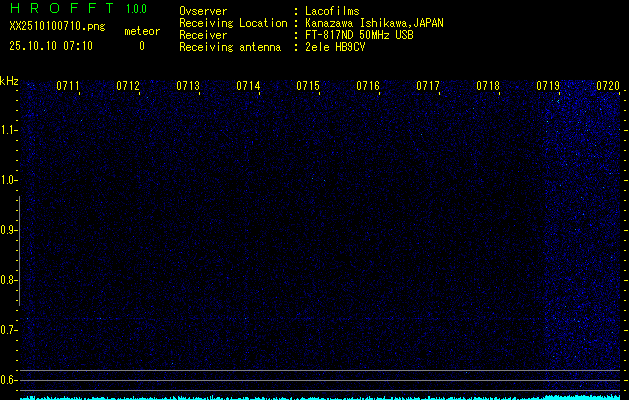The height and width of the screenshot is (400, 629).
Task: Click the 0.8 frequency axis label
Action: pos(9,280)
